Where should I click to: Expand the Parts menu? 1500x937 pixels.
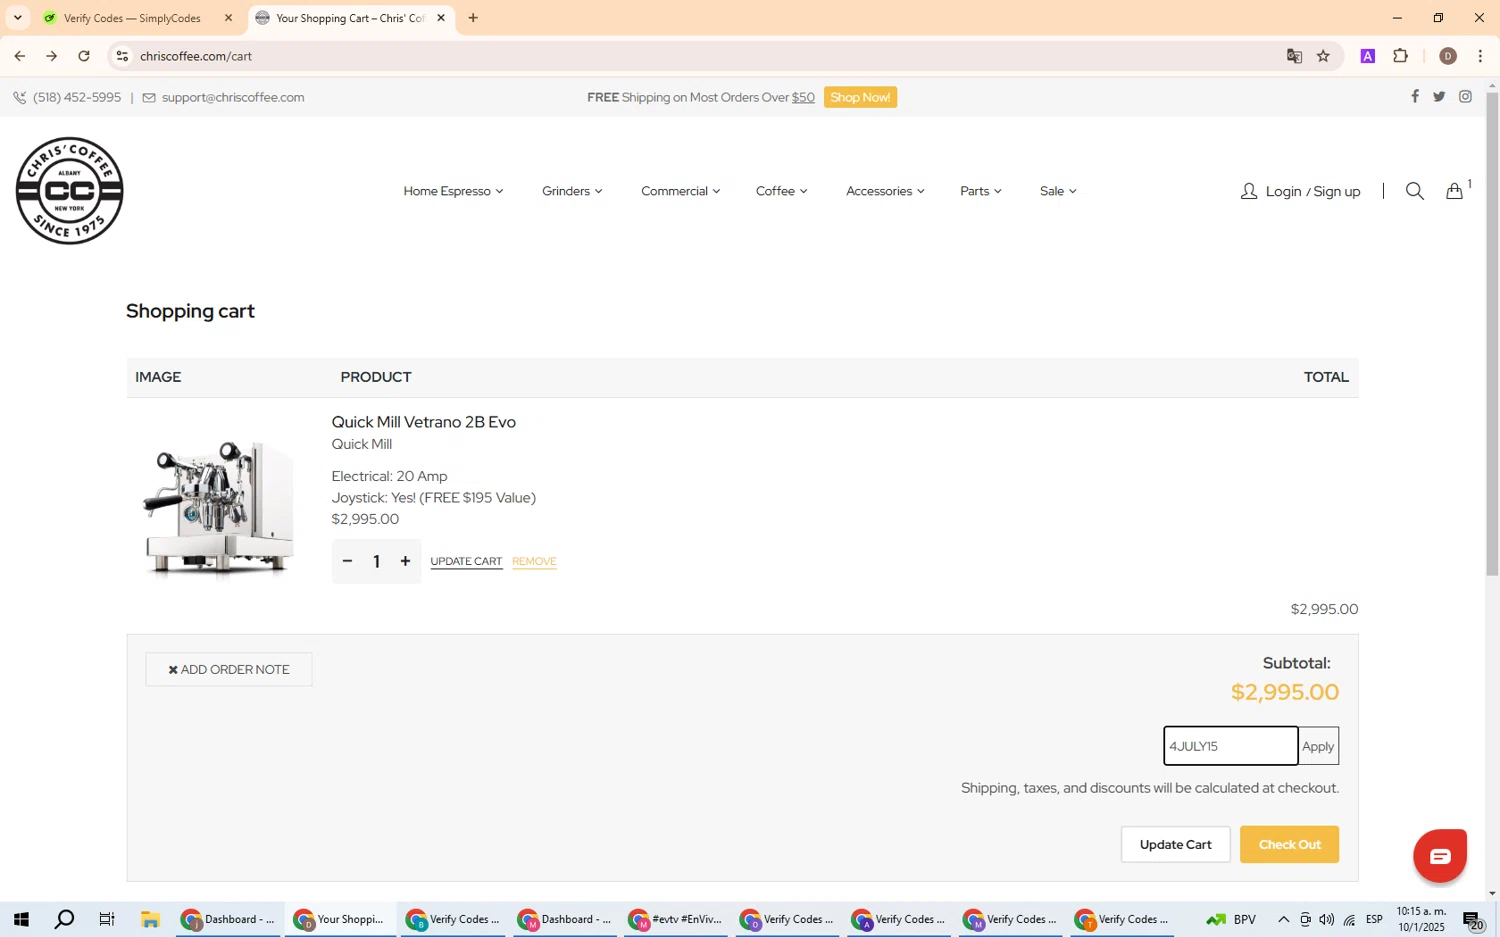tap(980, 191)
